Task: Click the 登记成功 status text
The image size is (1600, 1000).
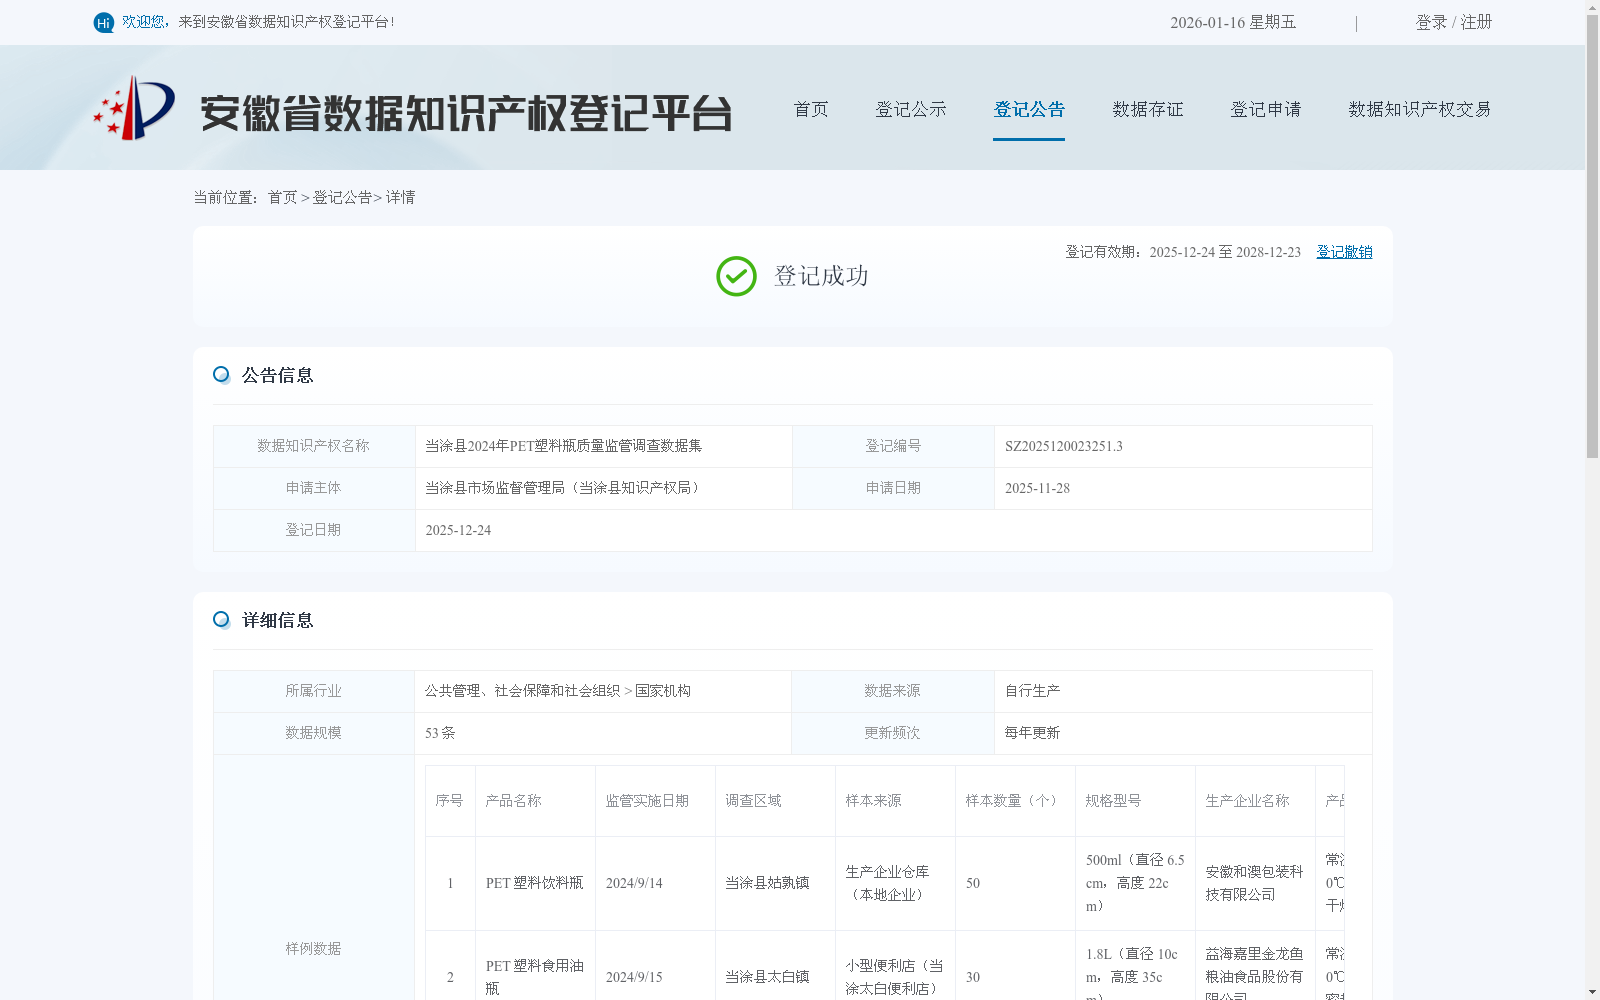Action: pos(821,276)
